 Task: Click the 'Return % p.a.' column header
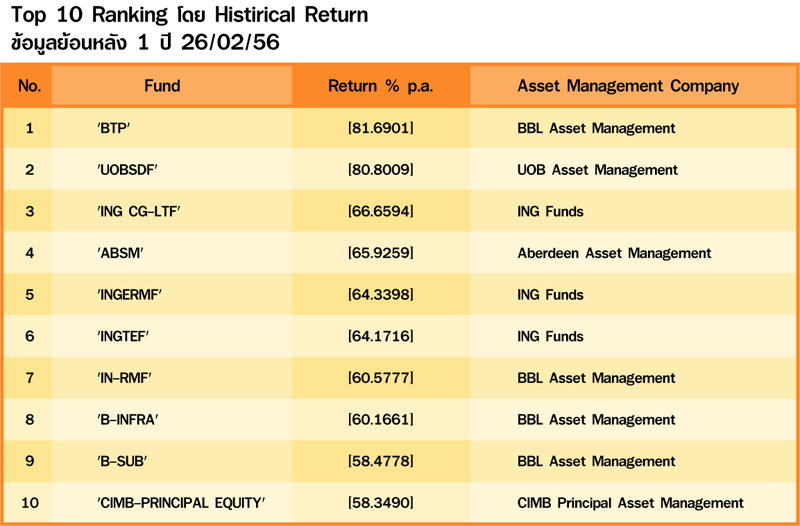[x=380, y=86]
